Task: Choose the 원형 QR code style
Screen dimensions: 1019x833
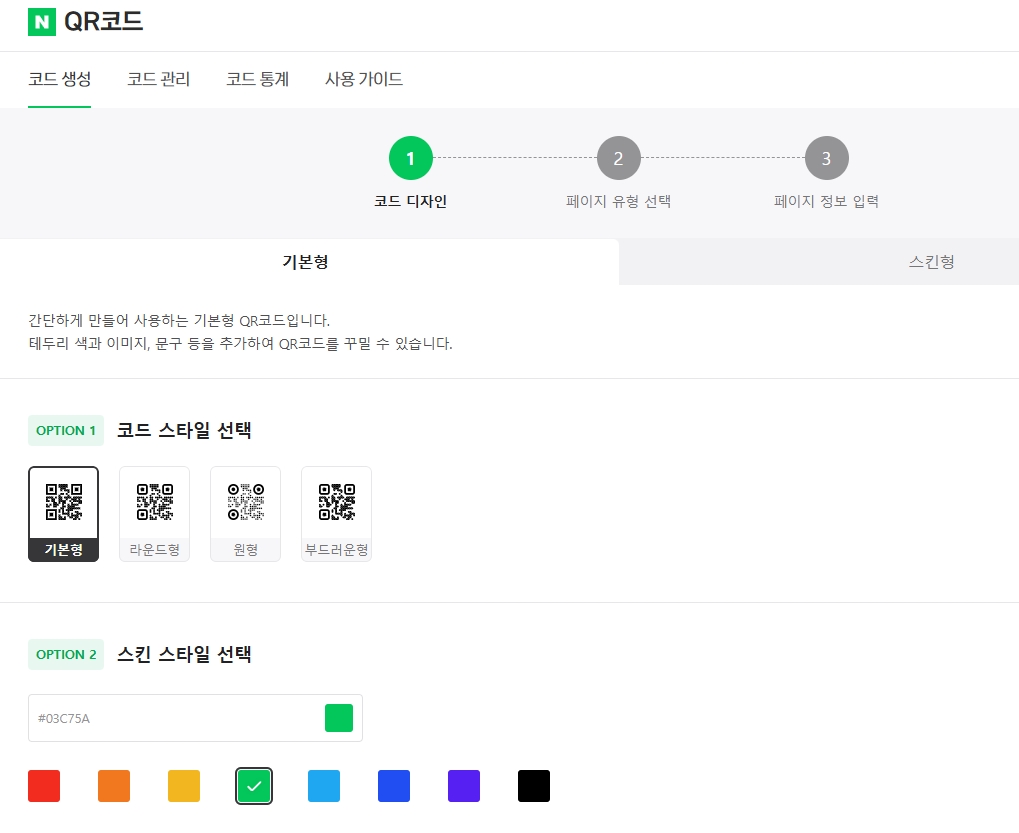Action: [246, 514]
